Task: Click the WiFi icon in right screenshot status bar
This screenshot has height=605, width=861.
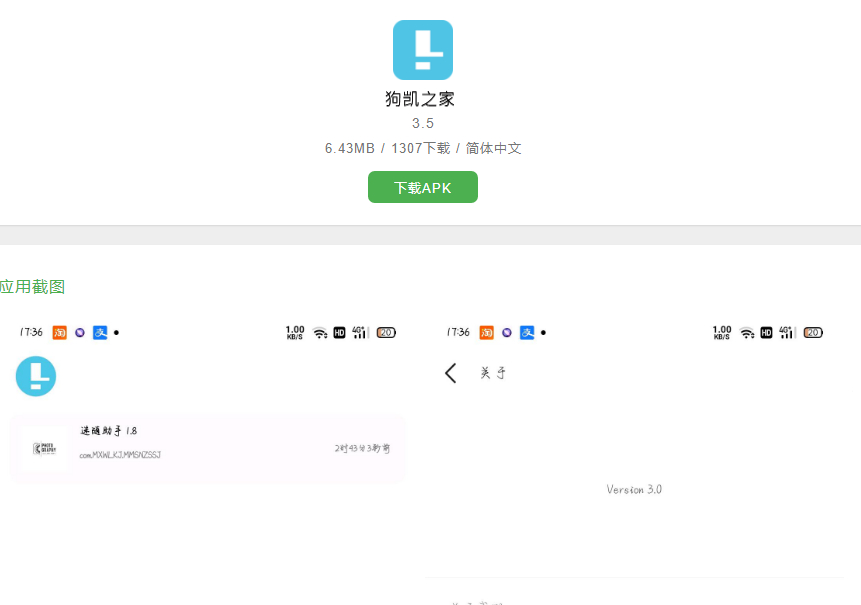Action: coord(747,333)
